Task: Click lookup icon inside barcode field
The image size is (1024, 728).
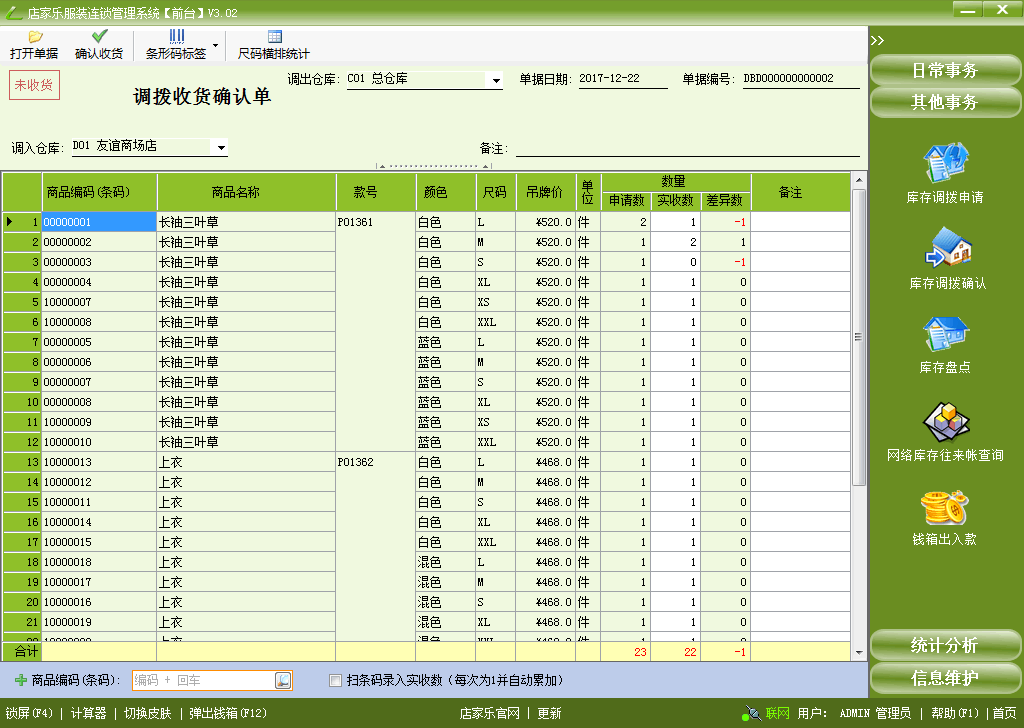Action: point(283,680)
